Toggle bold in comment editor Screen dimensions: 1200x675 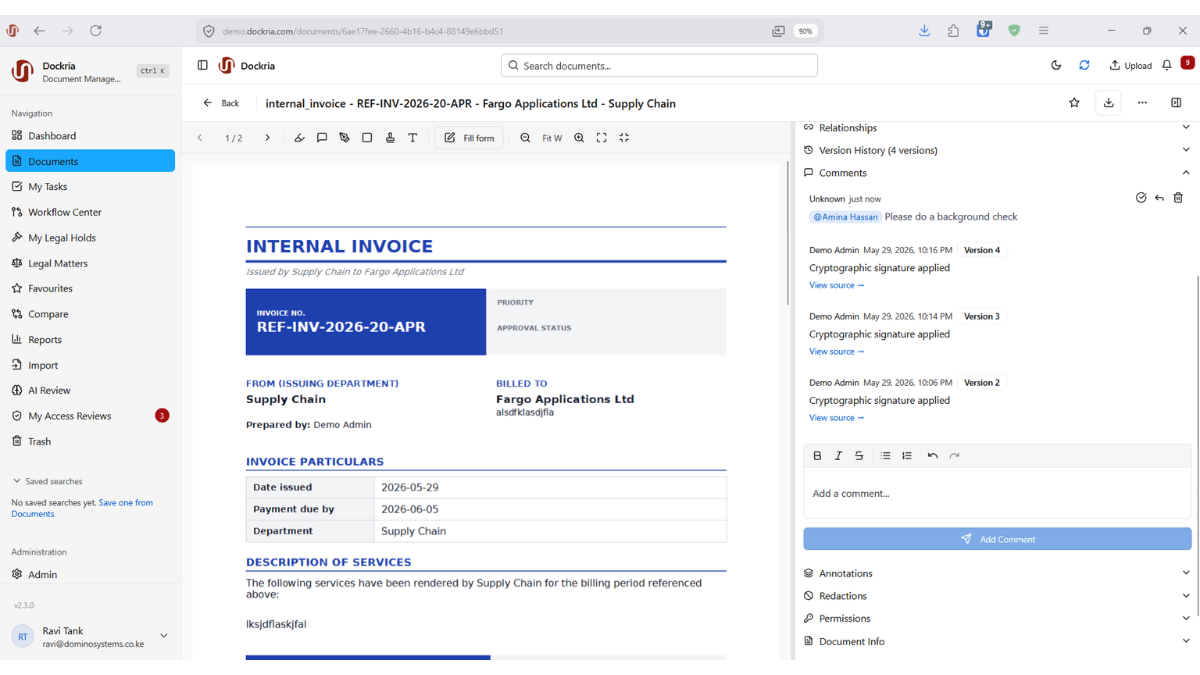tap(817, 456)
